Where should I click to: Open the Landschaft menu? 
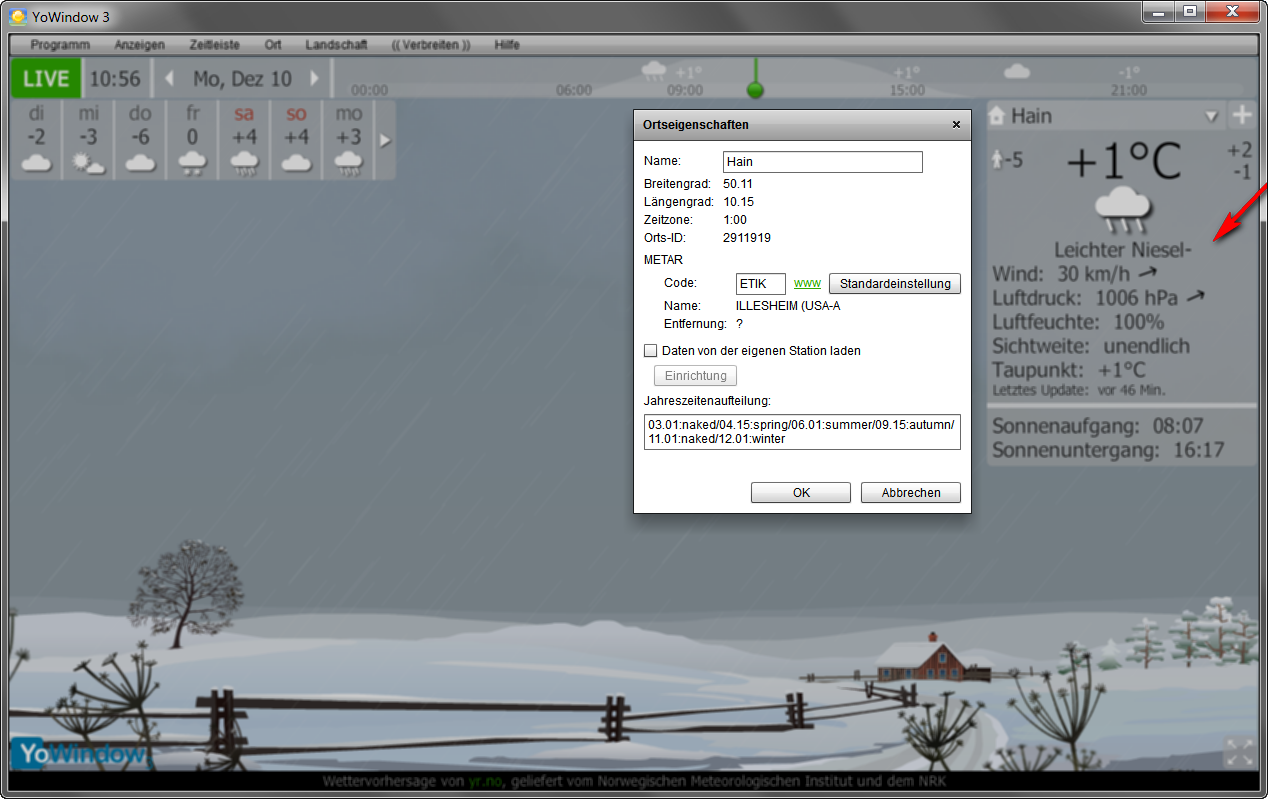pyautogui.click(x=336, y=45)
